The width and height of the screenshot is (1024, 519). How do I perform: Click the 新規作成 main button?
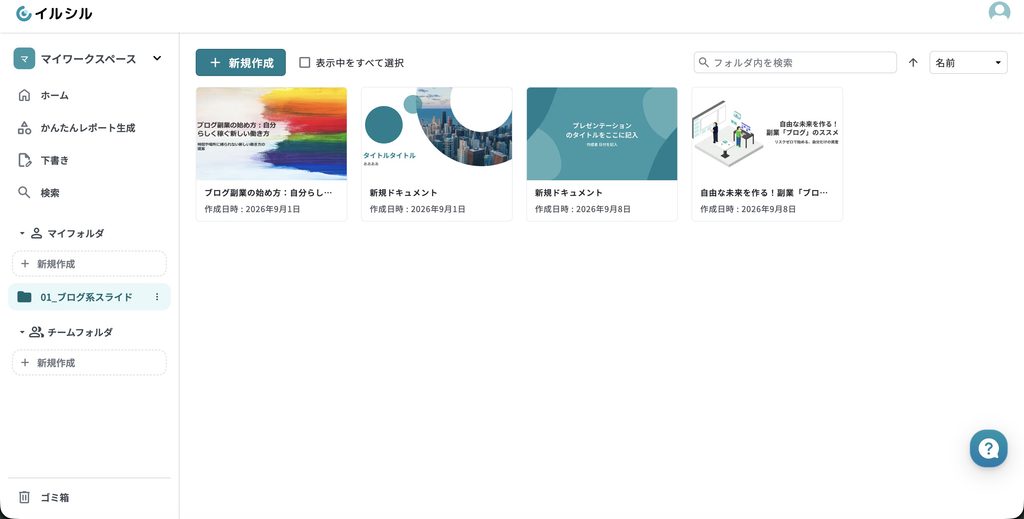240,63
